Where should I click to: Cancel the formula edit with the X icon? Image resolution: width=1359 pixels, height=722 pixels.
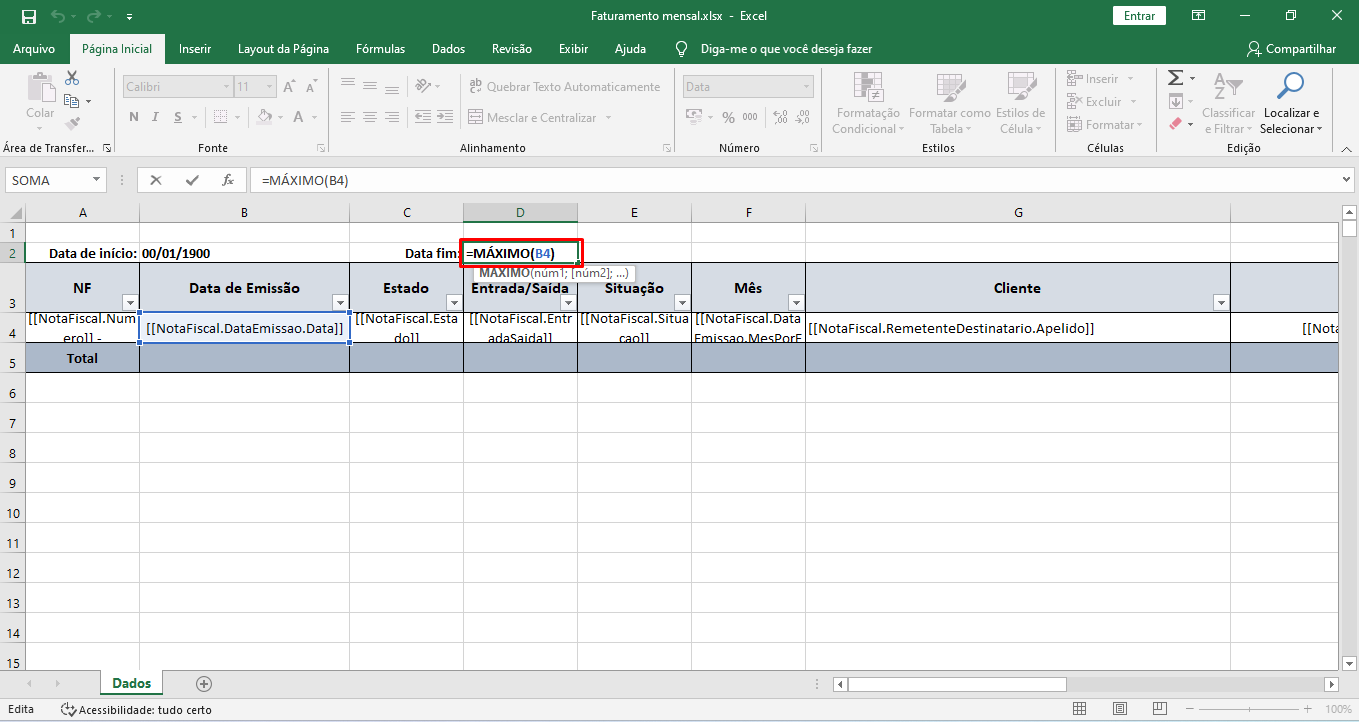[156, 181]
